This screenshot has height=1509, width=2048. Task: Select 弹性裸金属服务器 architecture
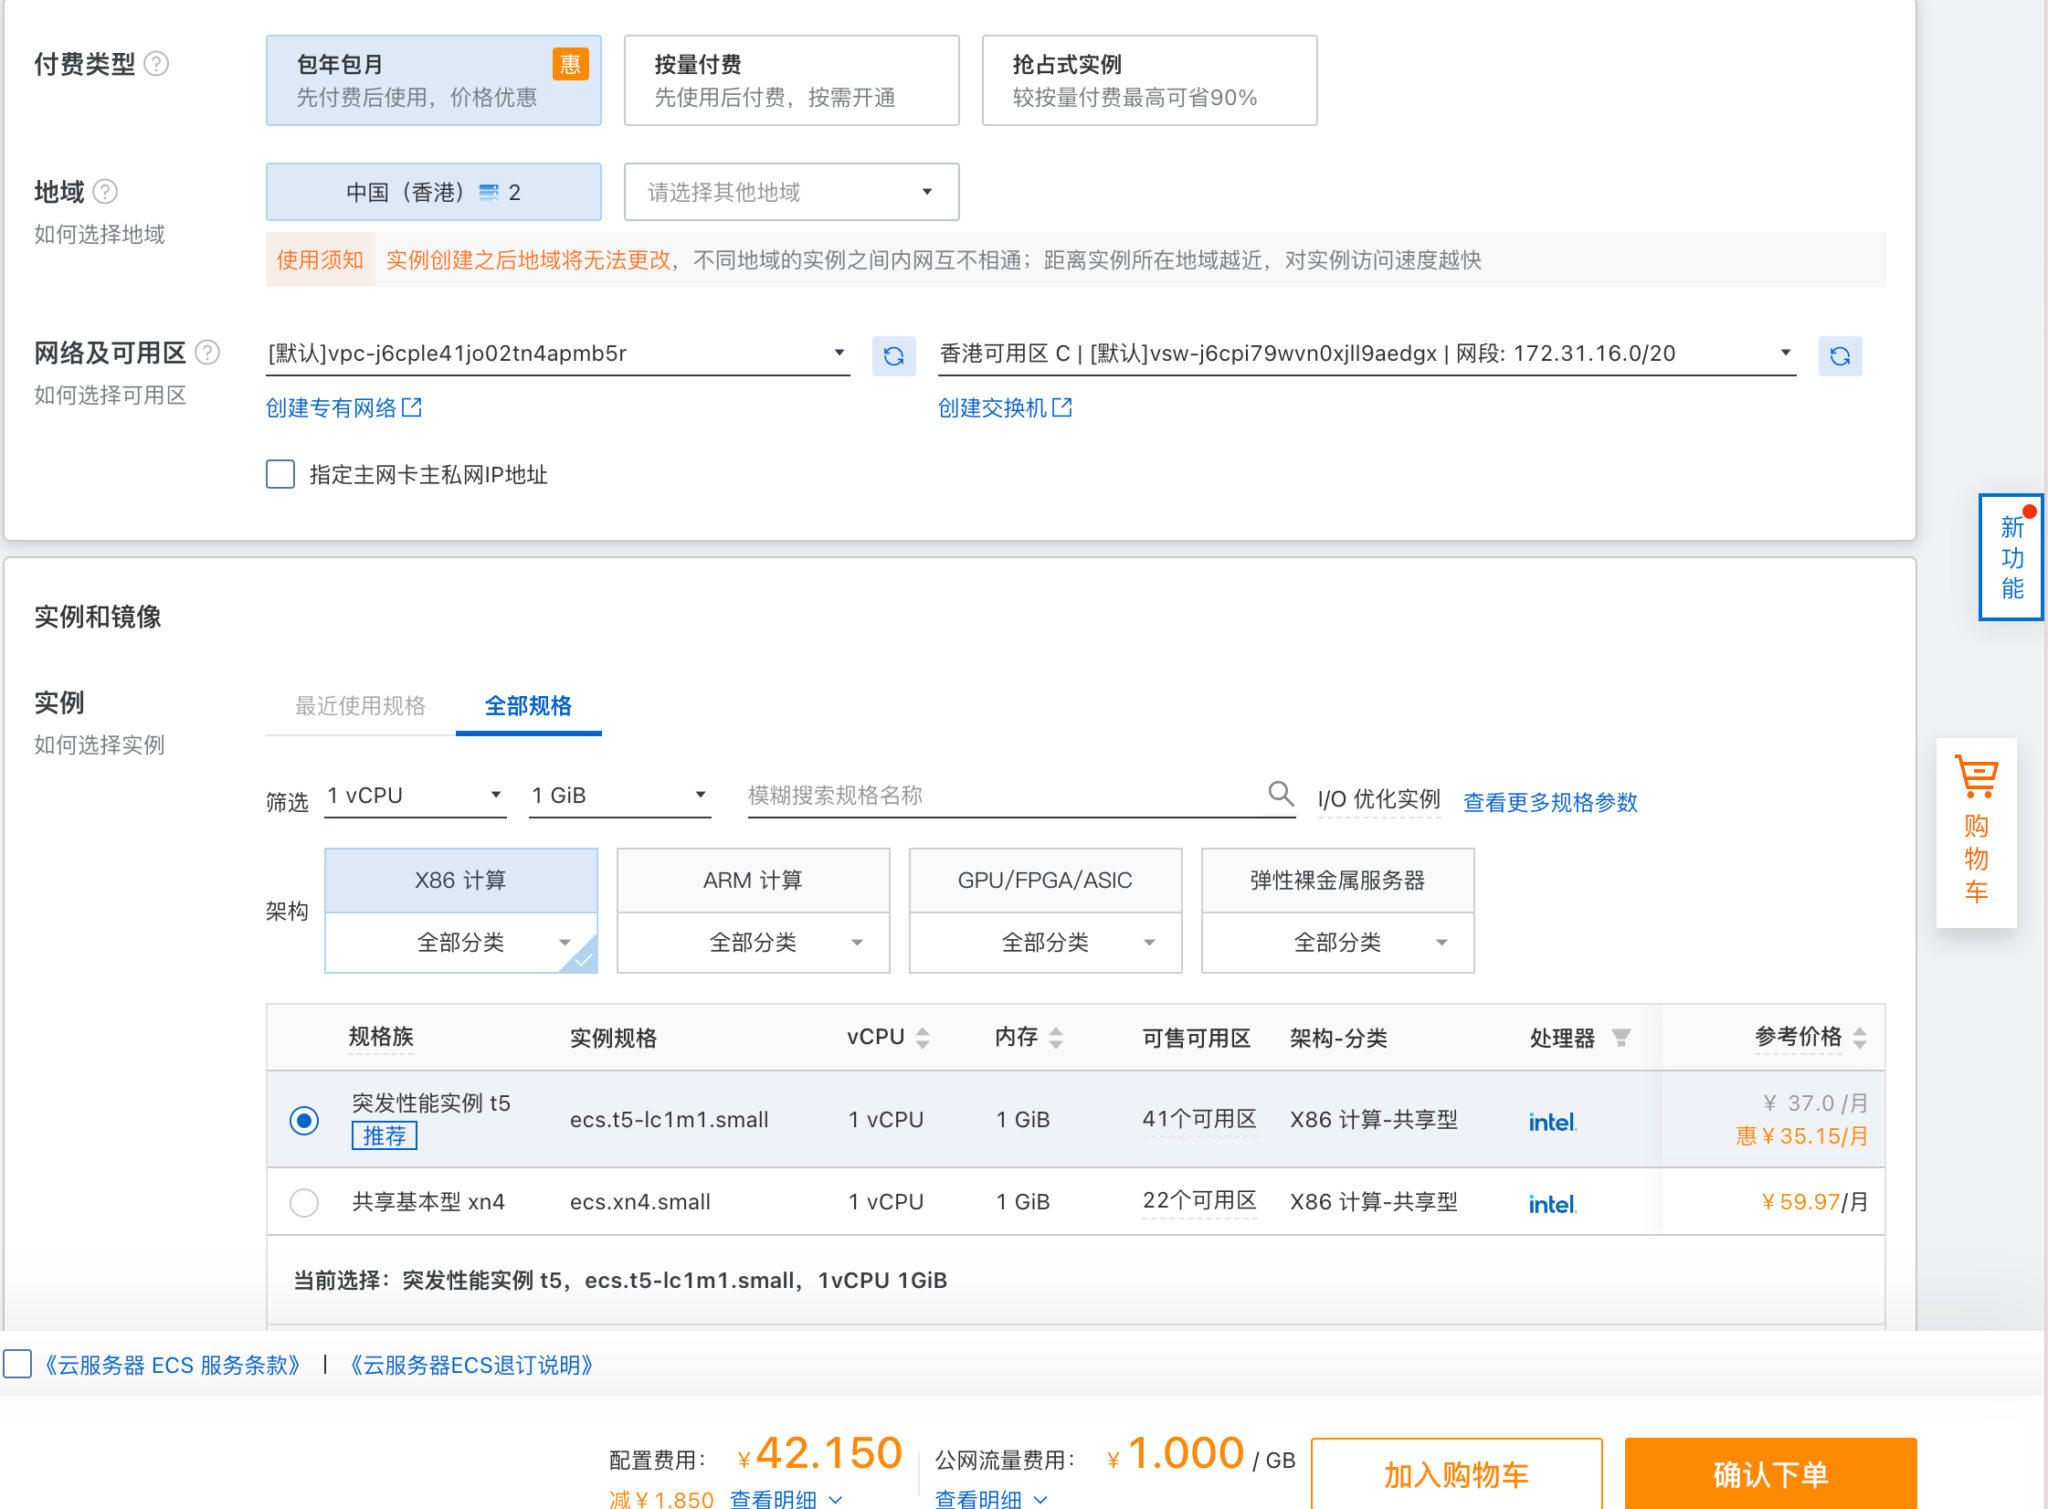click(x=1337, y=880)
